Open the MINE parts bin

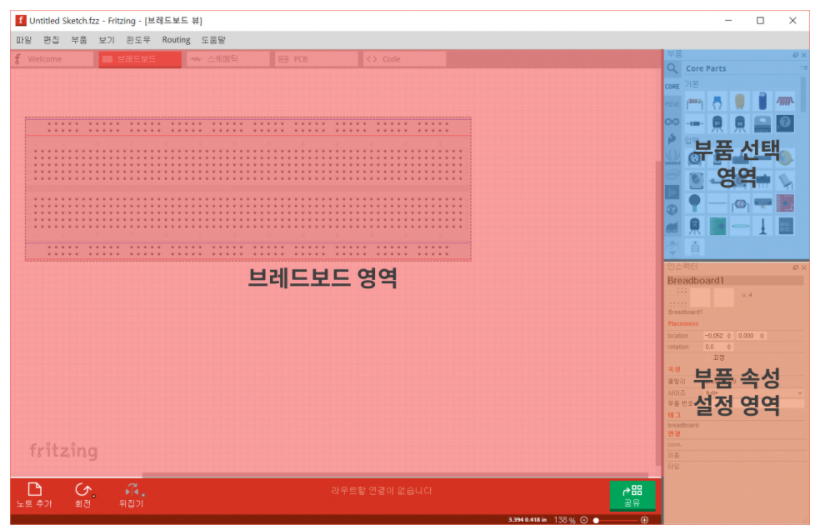click(672, 104)
